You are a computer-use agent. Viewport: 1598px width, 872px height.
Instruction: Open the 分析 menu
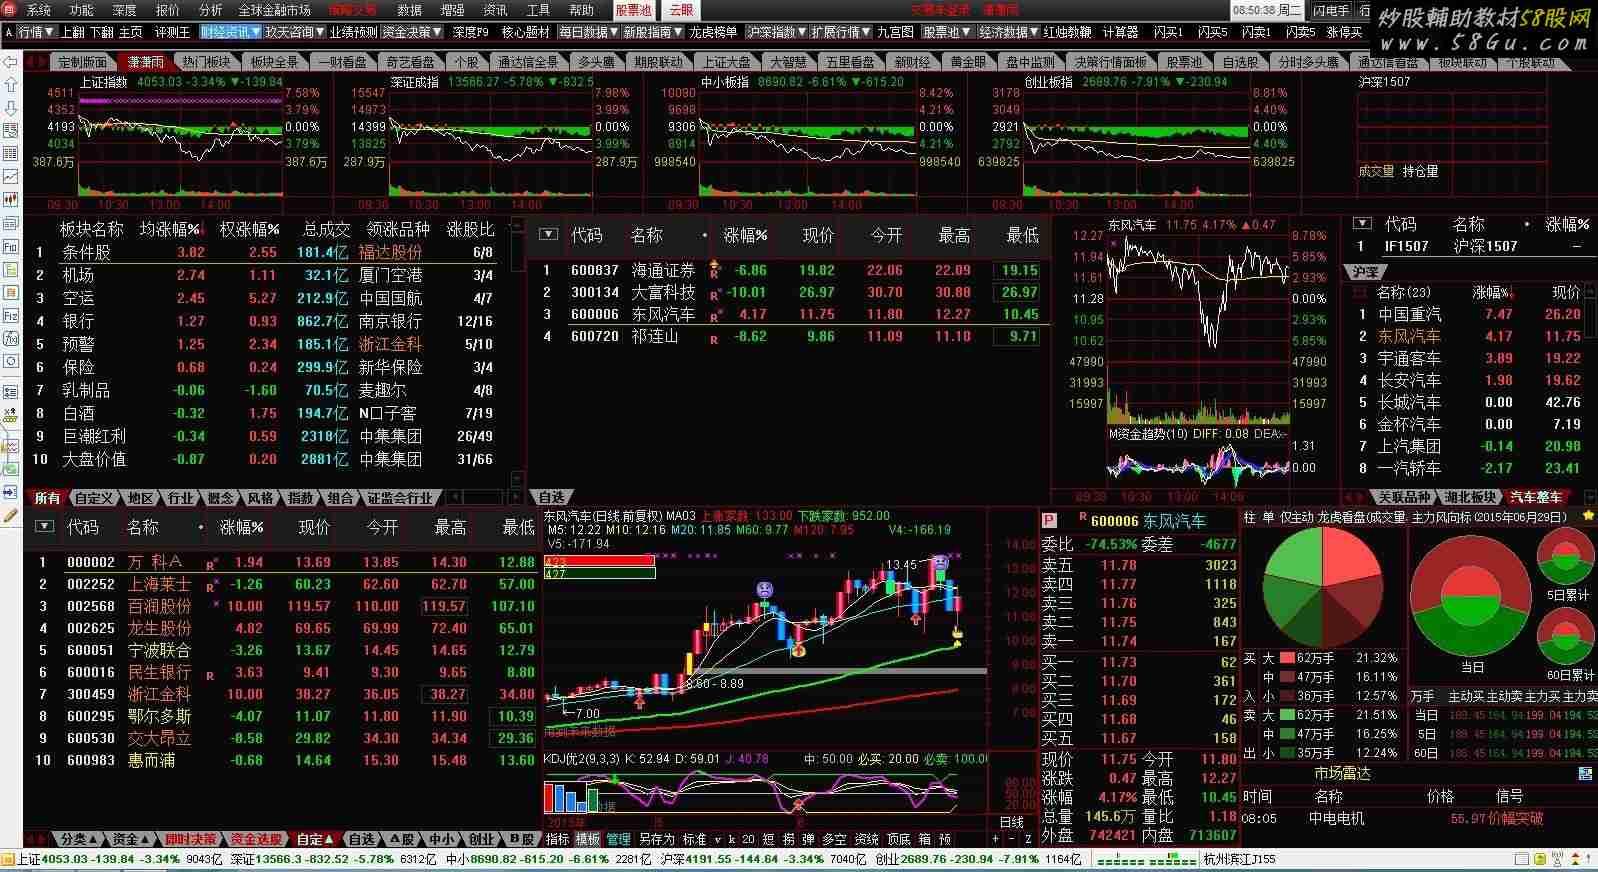[211, 10]
